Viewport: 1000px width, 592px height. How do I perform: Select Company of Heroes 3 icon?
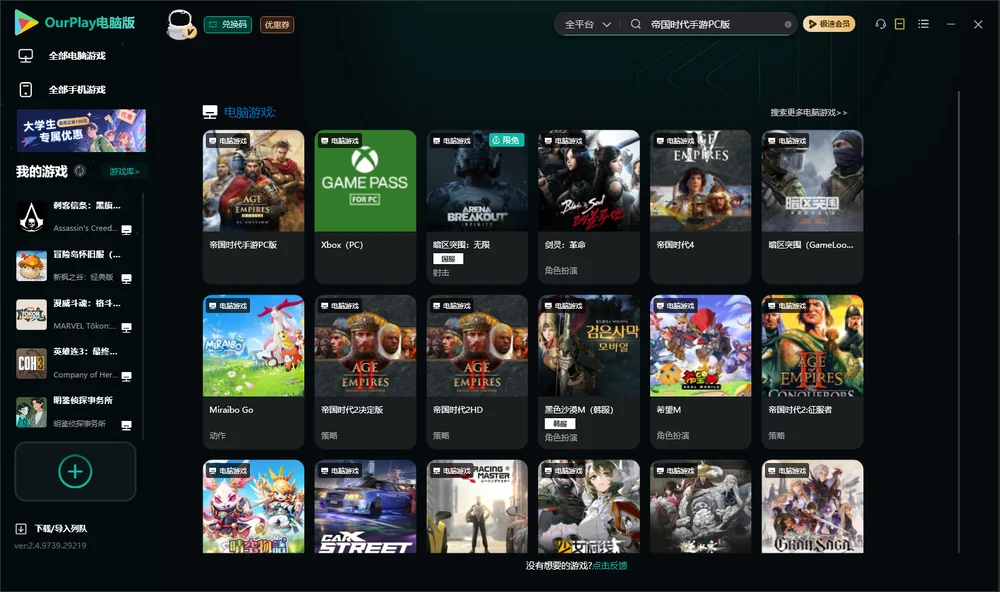(31, 364)
